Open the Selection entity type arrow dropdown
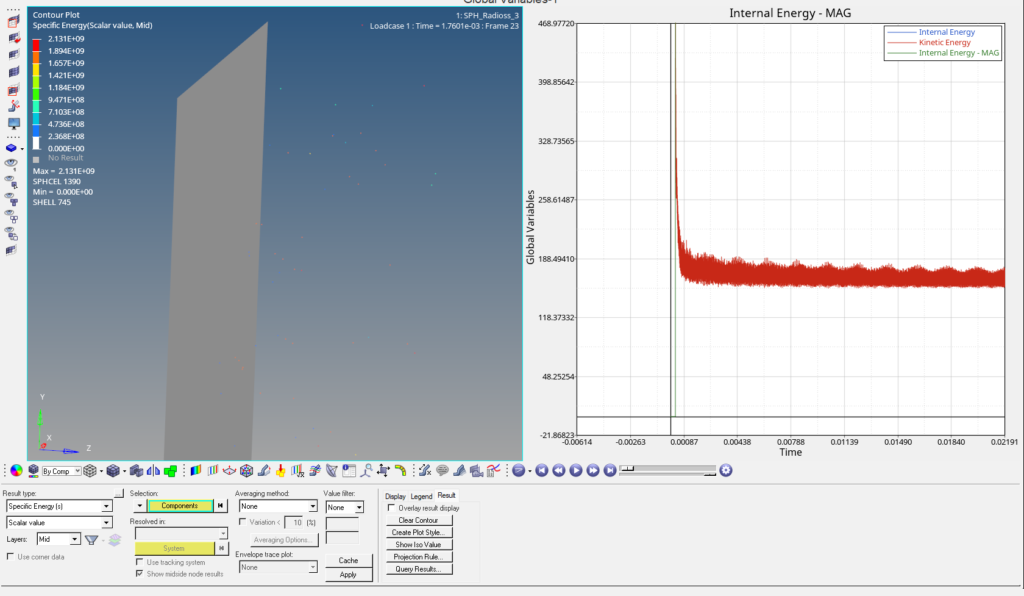Image resolution: width=1024 pixels, height=596 pixels. click(139, 506)
